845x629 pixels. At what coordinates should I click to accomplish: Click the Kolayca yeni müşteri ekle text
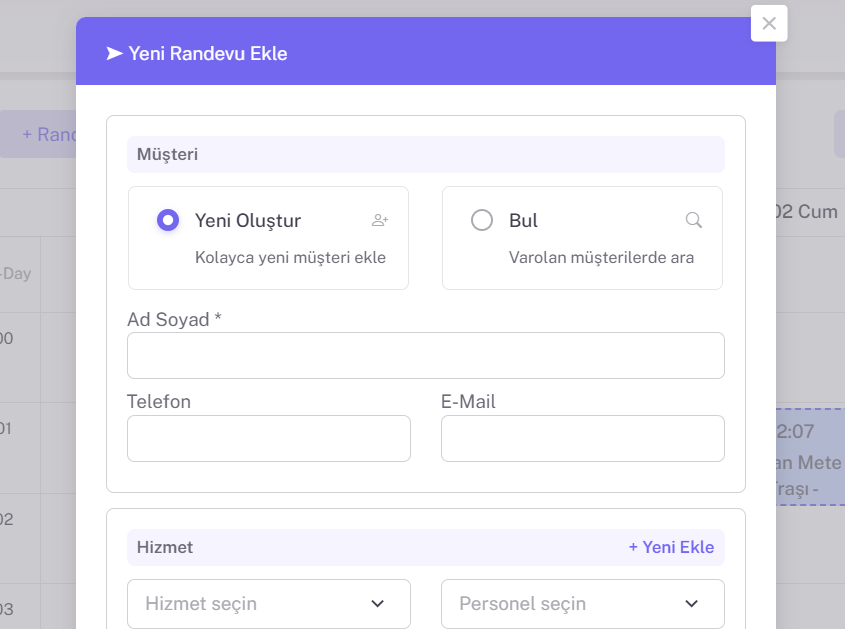290,257
